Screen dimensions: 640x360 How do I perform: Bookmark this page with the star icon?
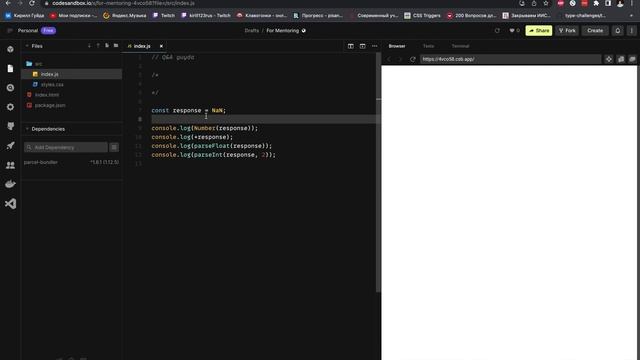pos(546,3)
